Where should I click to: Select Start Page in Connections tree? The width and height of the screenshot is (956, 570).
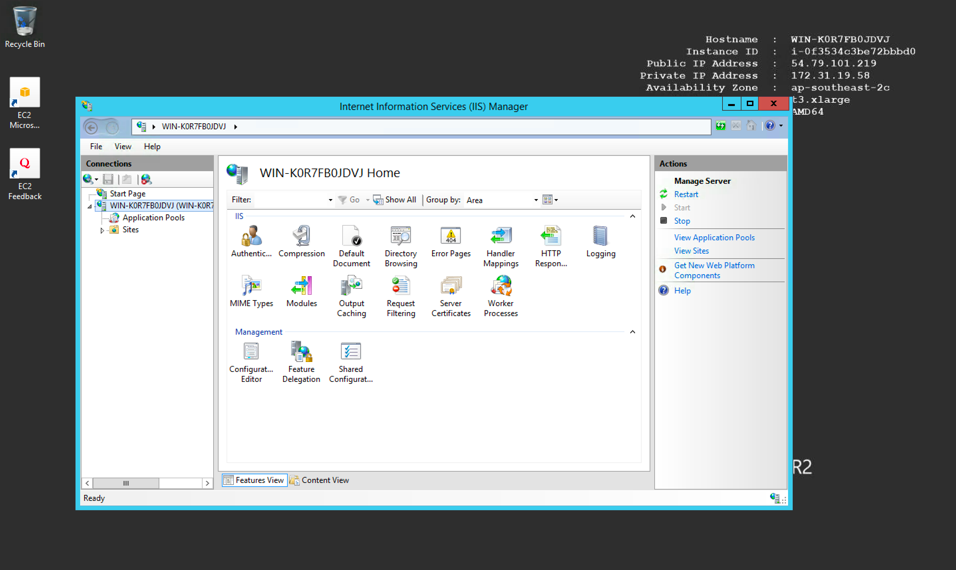coord(127,194)
